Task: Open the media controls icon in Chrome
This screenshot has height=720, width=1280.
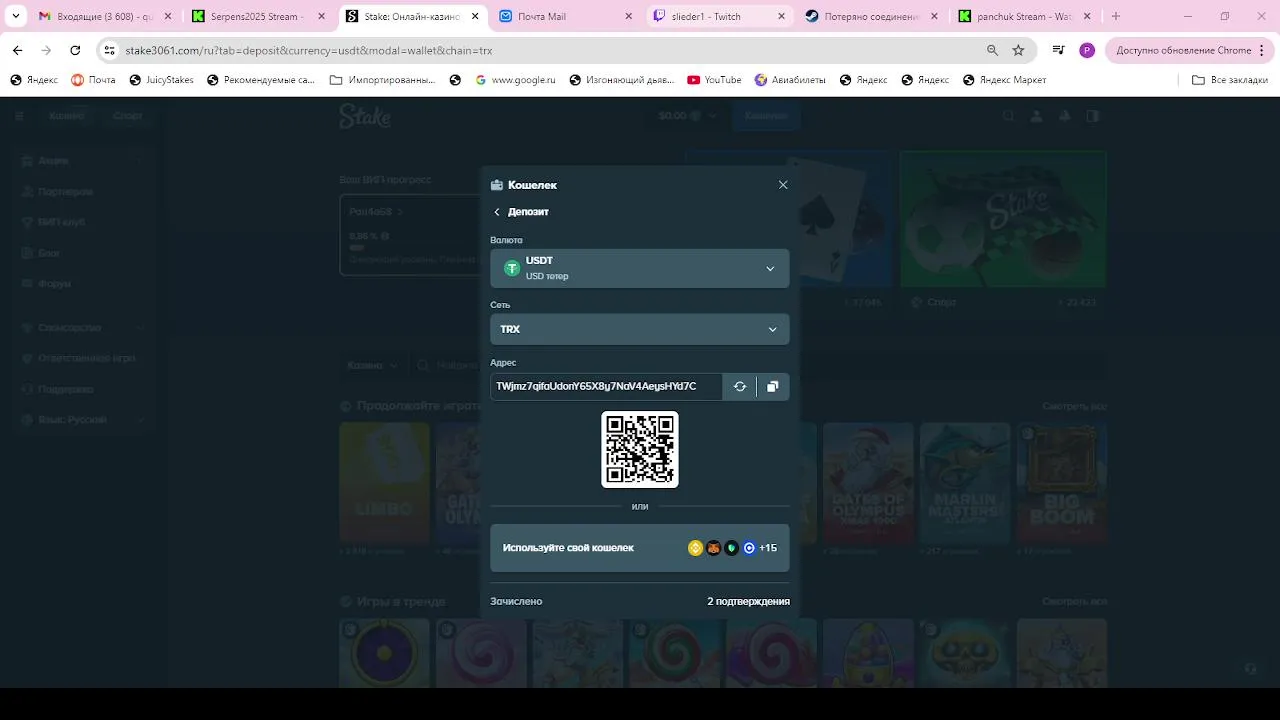Action: (1058, 50)
